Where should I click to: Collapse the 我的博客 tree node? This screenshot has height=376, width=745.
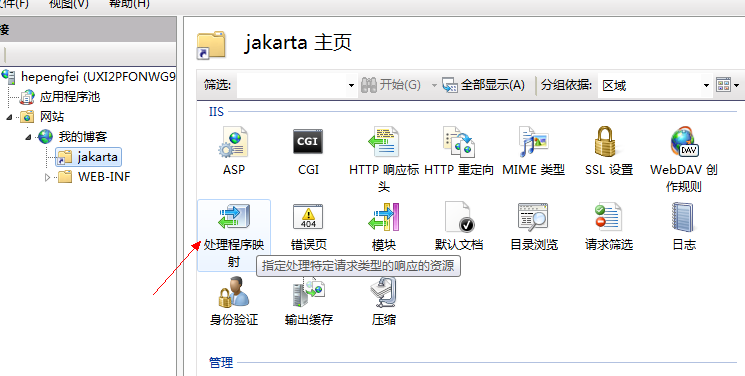pos(28,137)
